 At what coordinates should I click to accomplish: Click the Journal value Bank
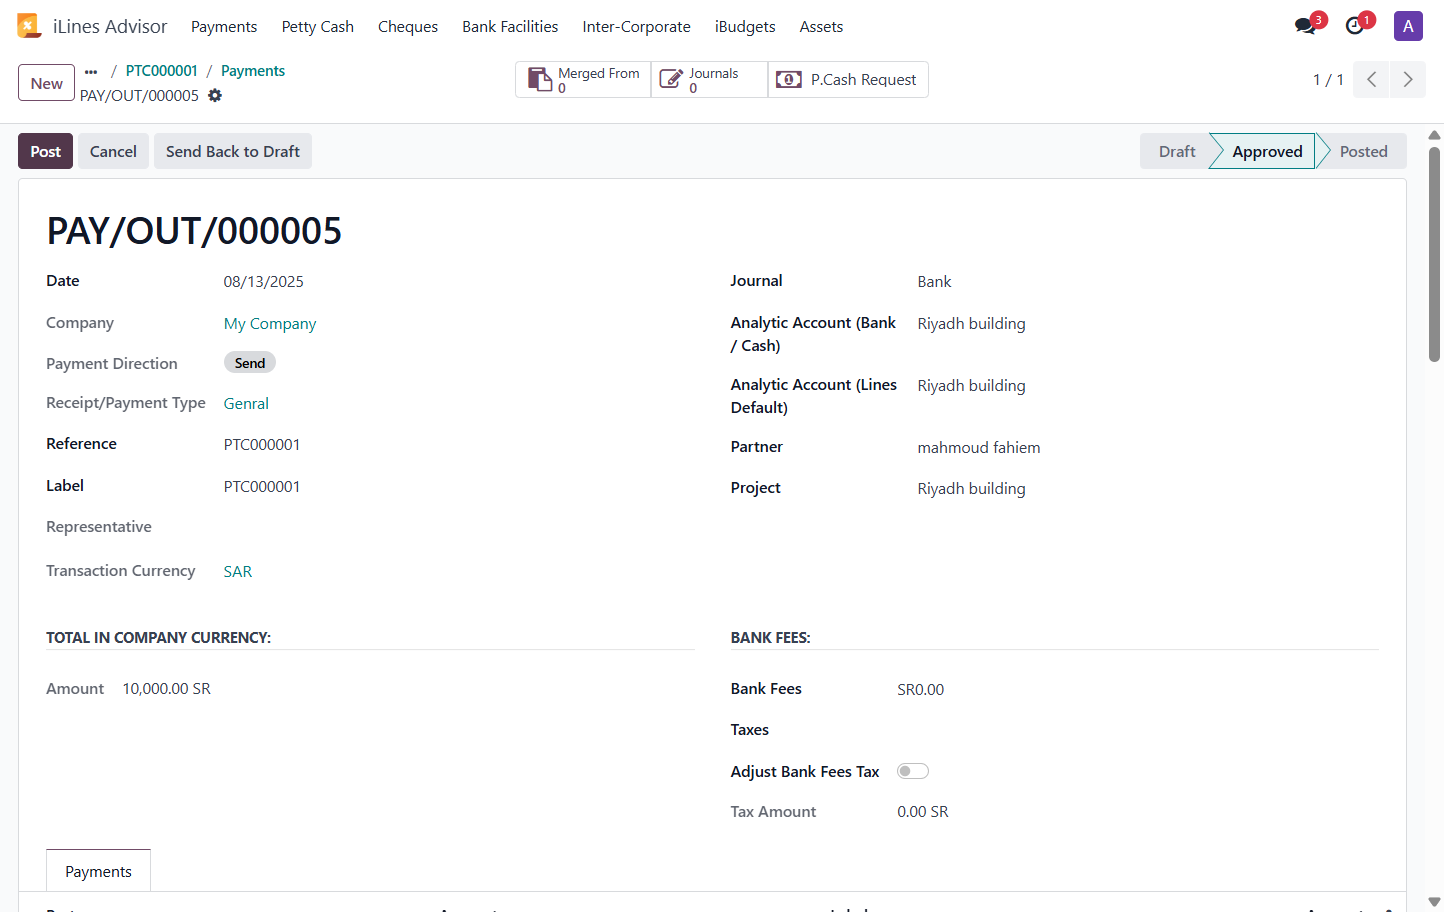[x=934, y=282]
